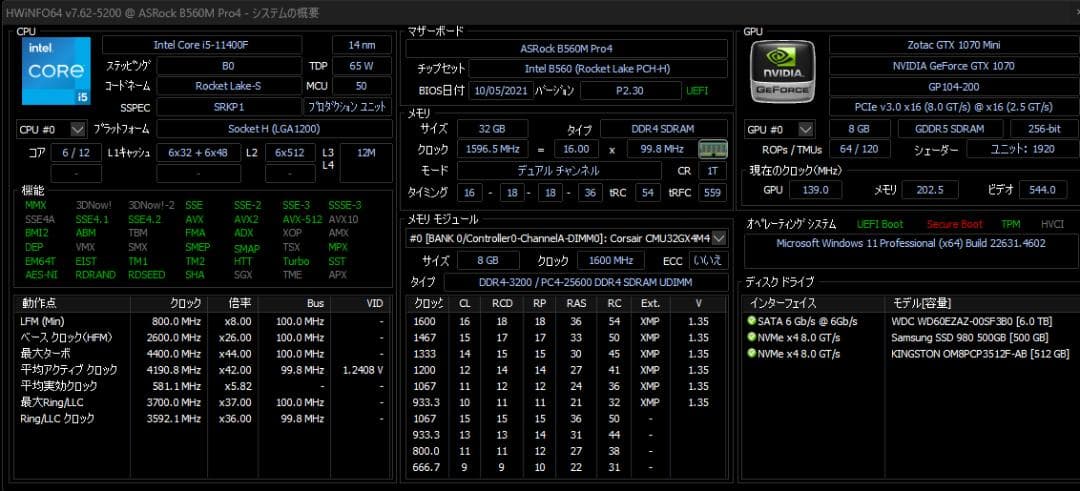Click the BIOS date 10/05/2021 field
Image resolution: width=1080 pixels, height=491 pixels.
pyautogui.click(x=500, y=90)
